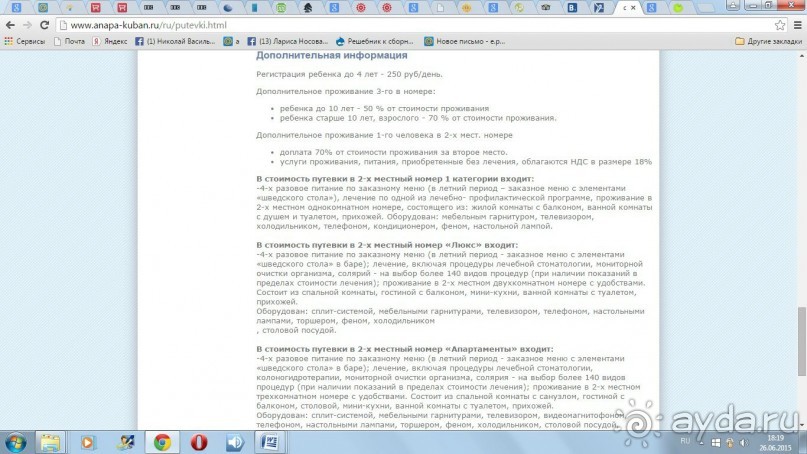Open the Facebook bookmark (13) Лариса Носова...

coord(287,41)
